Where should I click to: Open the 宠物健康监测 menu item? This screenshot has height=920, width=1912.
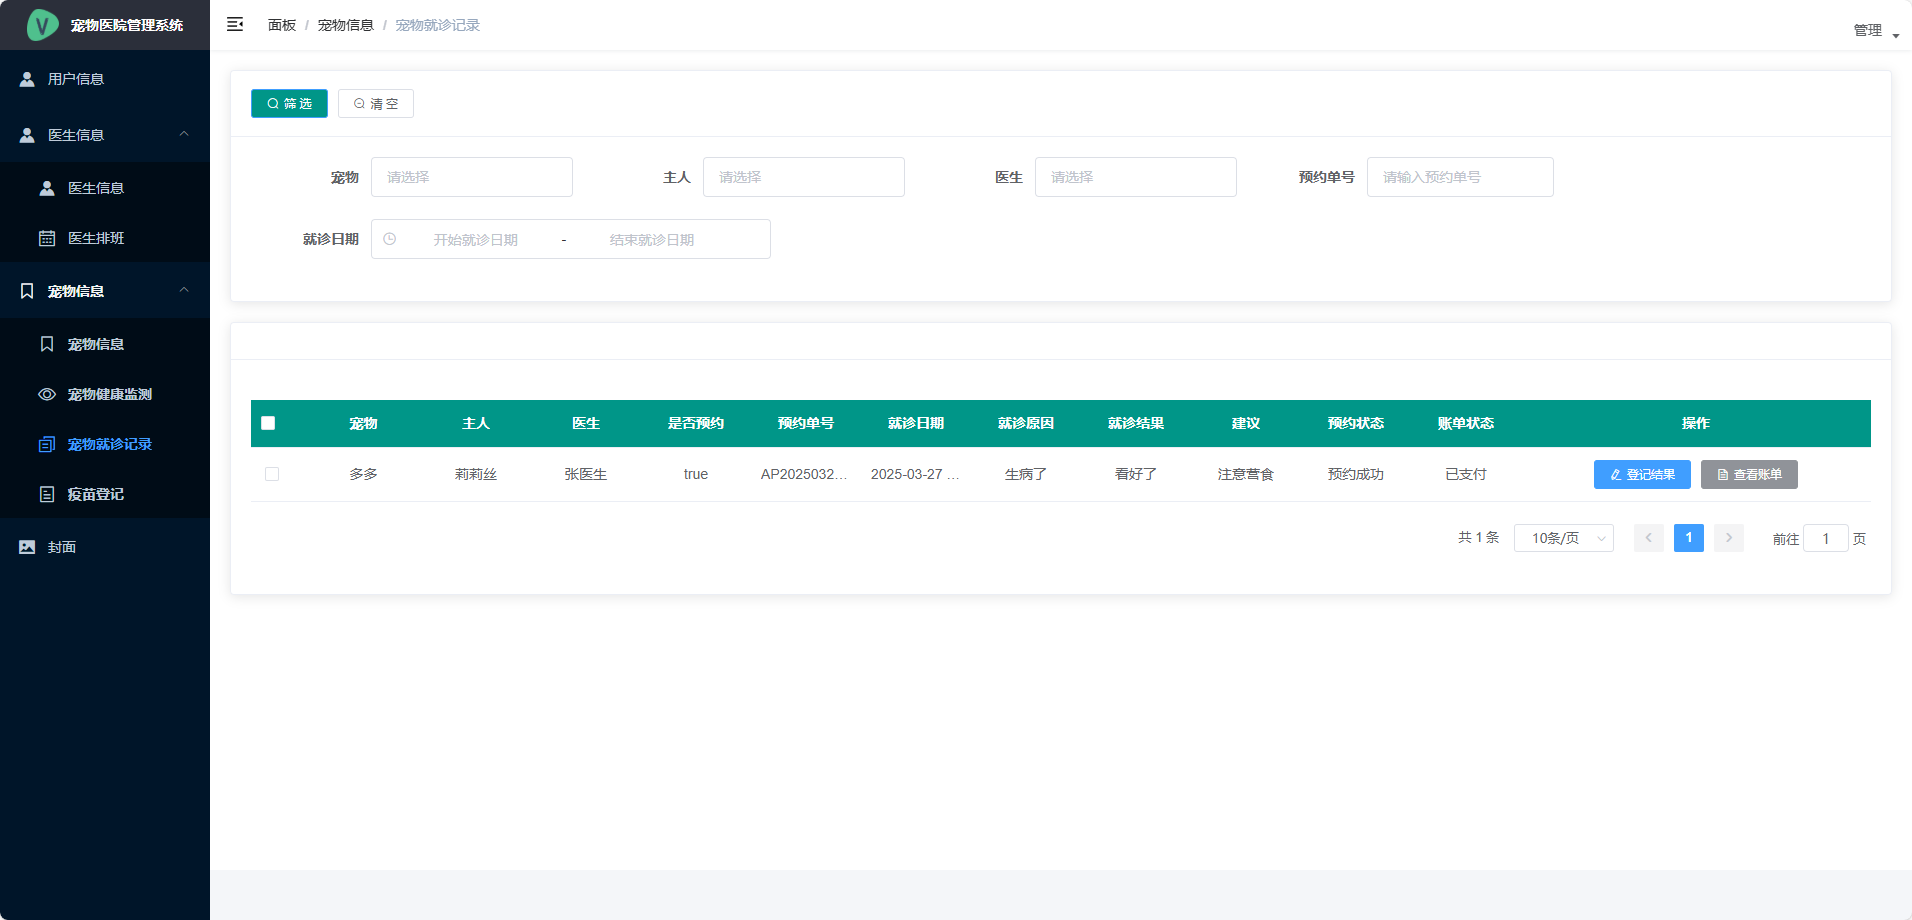[105, 394]
